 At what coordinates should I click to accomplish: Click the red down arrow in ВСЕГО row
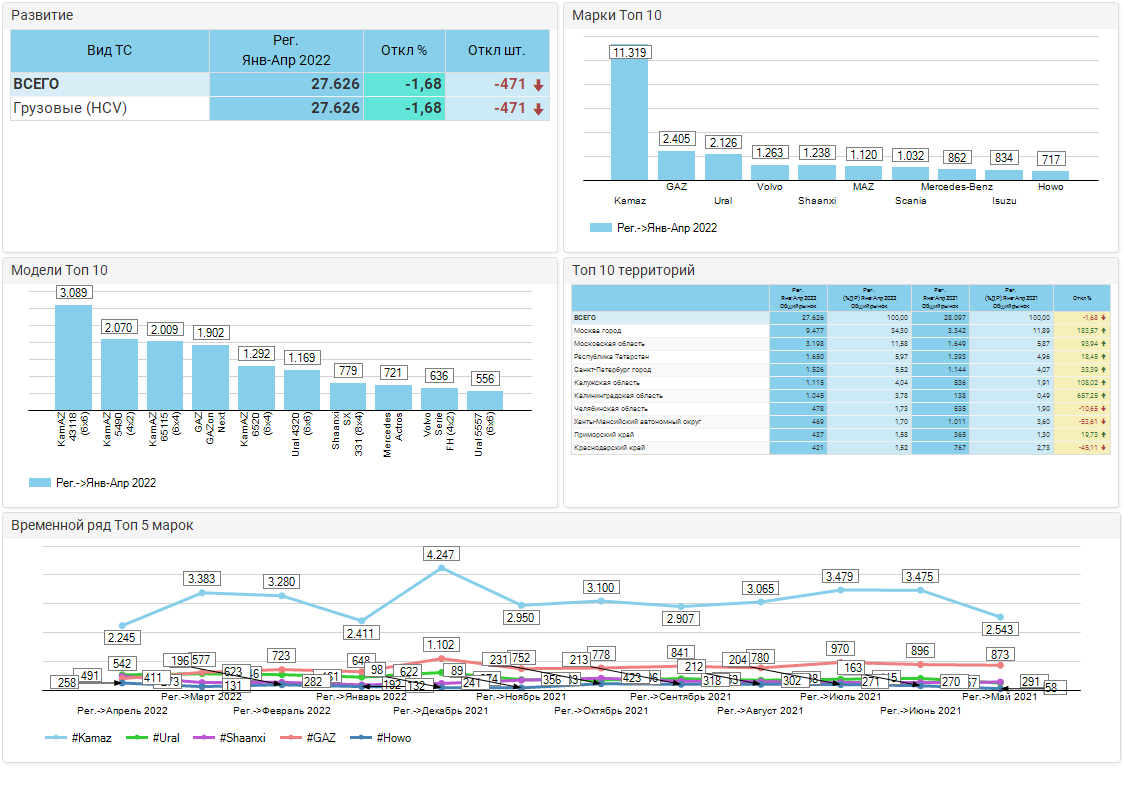[x=538, y=85]
